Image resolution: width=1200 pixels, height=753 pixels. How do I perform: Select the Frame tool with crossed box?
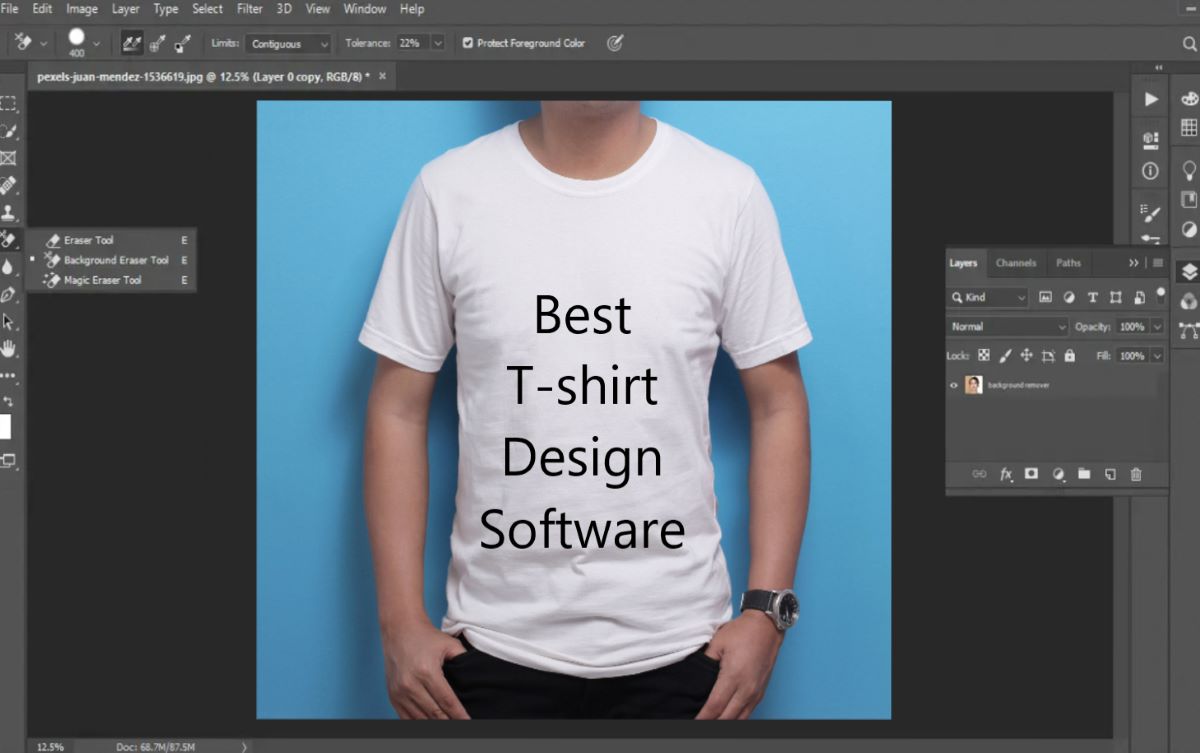point(8,158)
